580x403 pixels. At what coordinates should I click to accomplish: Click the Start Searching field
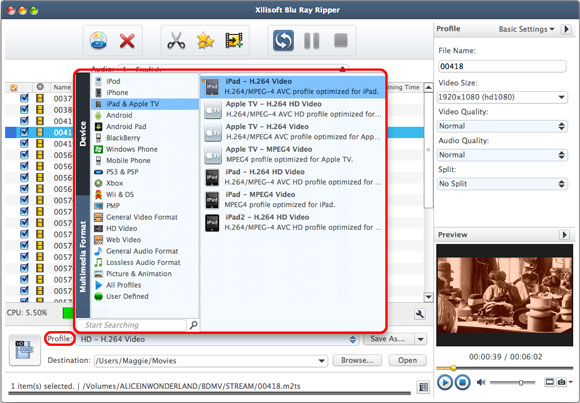(131, 325)
